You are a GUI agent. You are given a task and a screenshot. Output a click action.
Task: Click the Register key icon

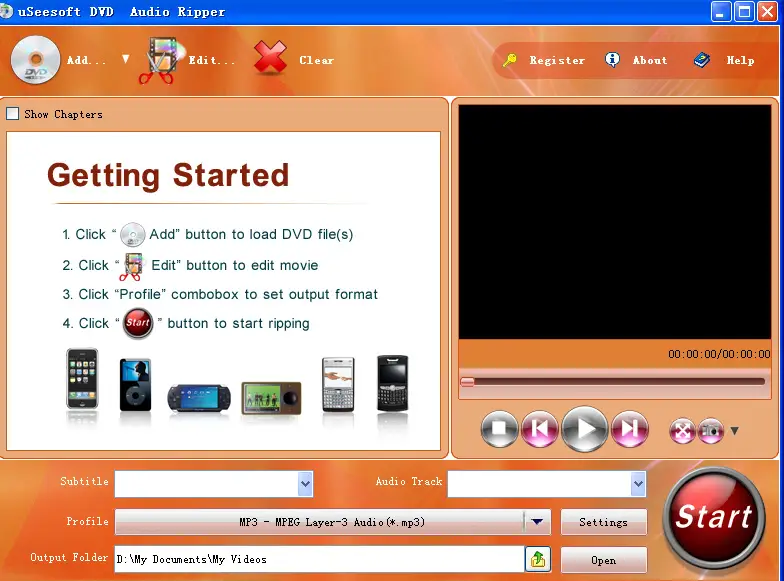510,60
